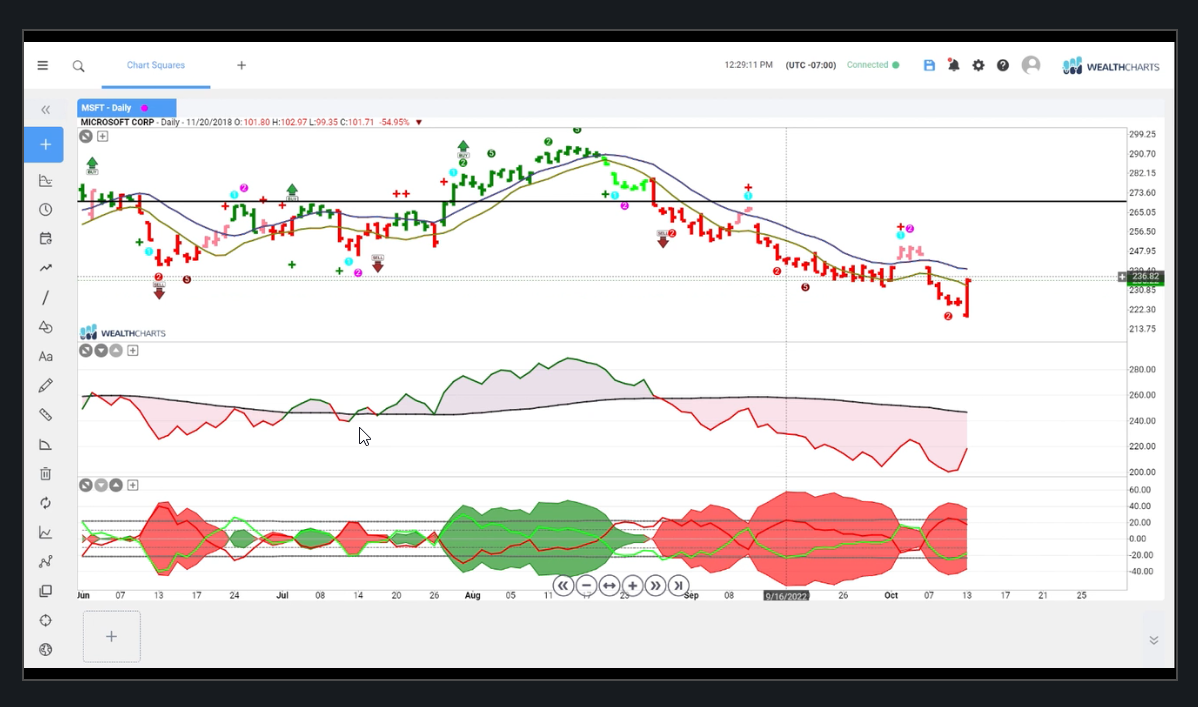Collapse the left toolbar with double chevron
Image resolution: width=1198 pixels, height=707 pixels.
(x=45, y=110)
